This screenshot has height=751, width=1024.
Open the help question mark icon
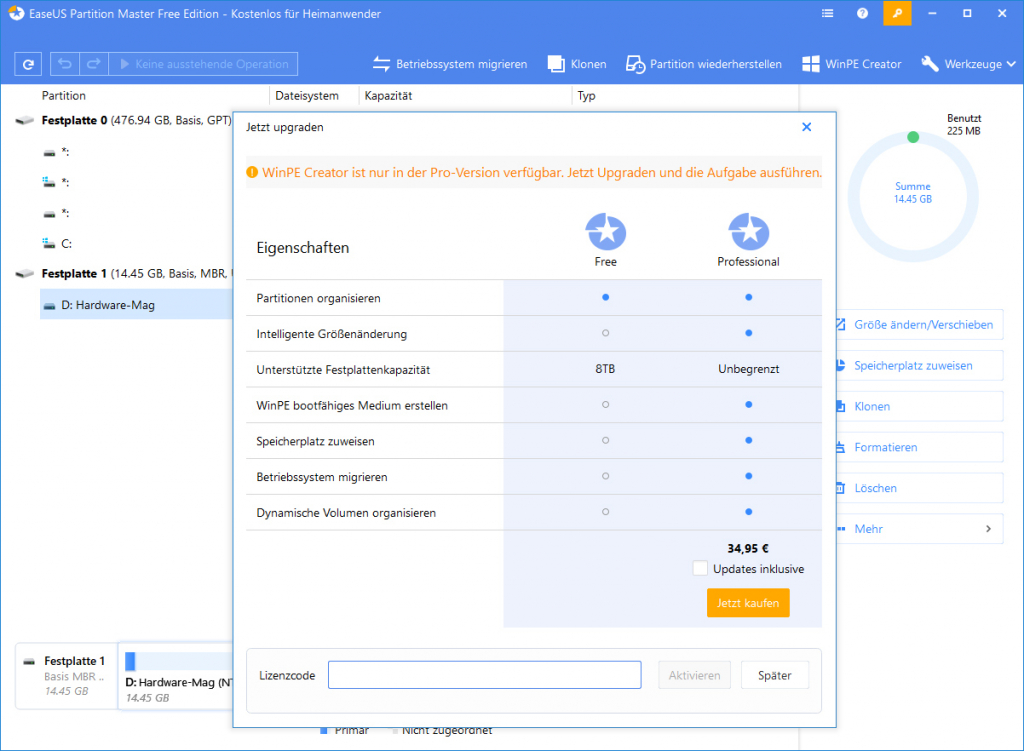click(862, 13)
